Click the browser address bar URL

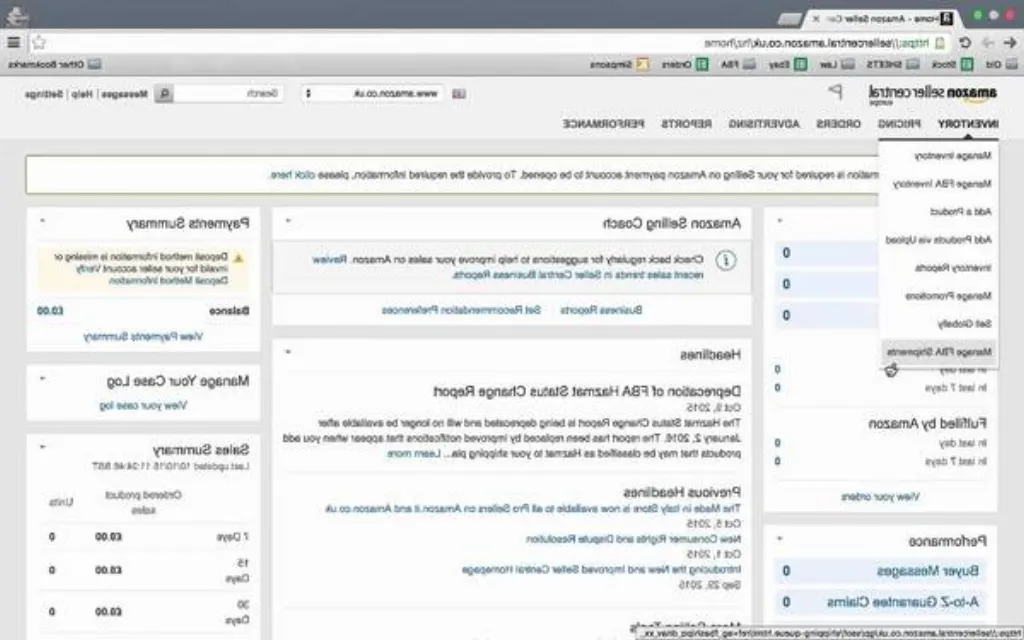[816, 43]
